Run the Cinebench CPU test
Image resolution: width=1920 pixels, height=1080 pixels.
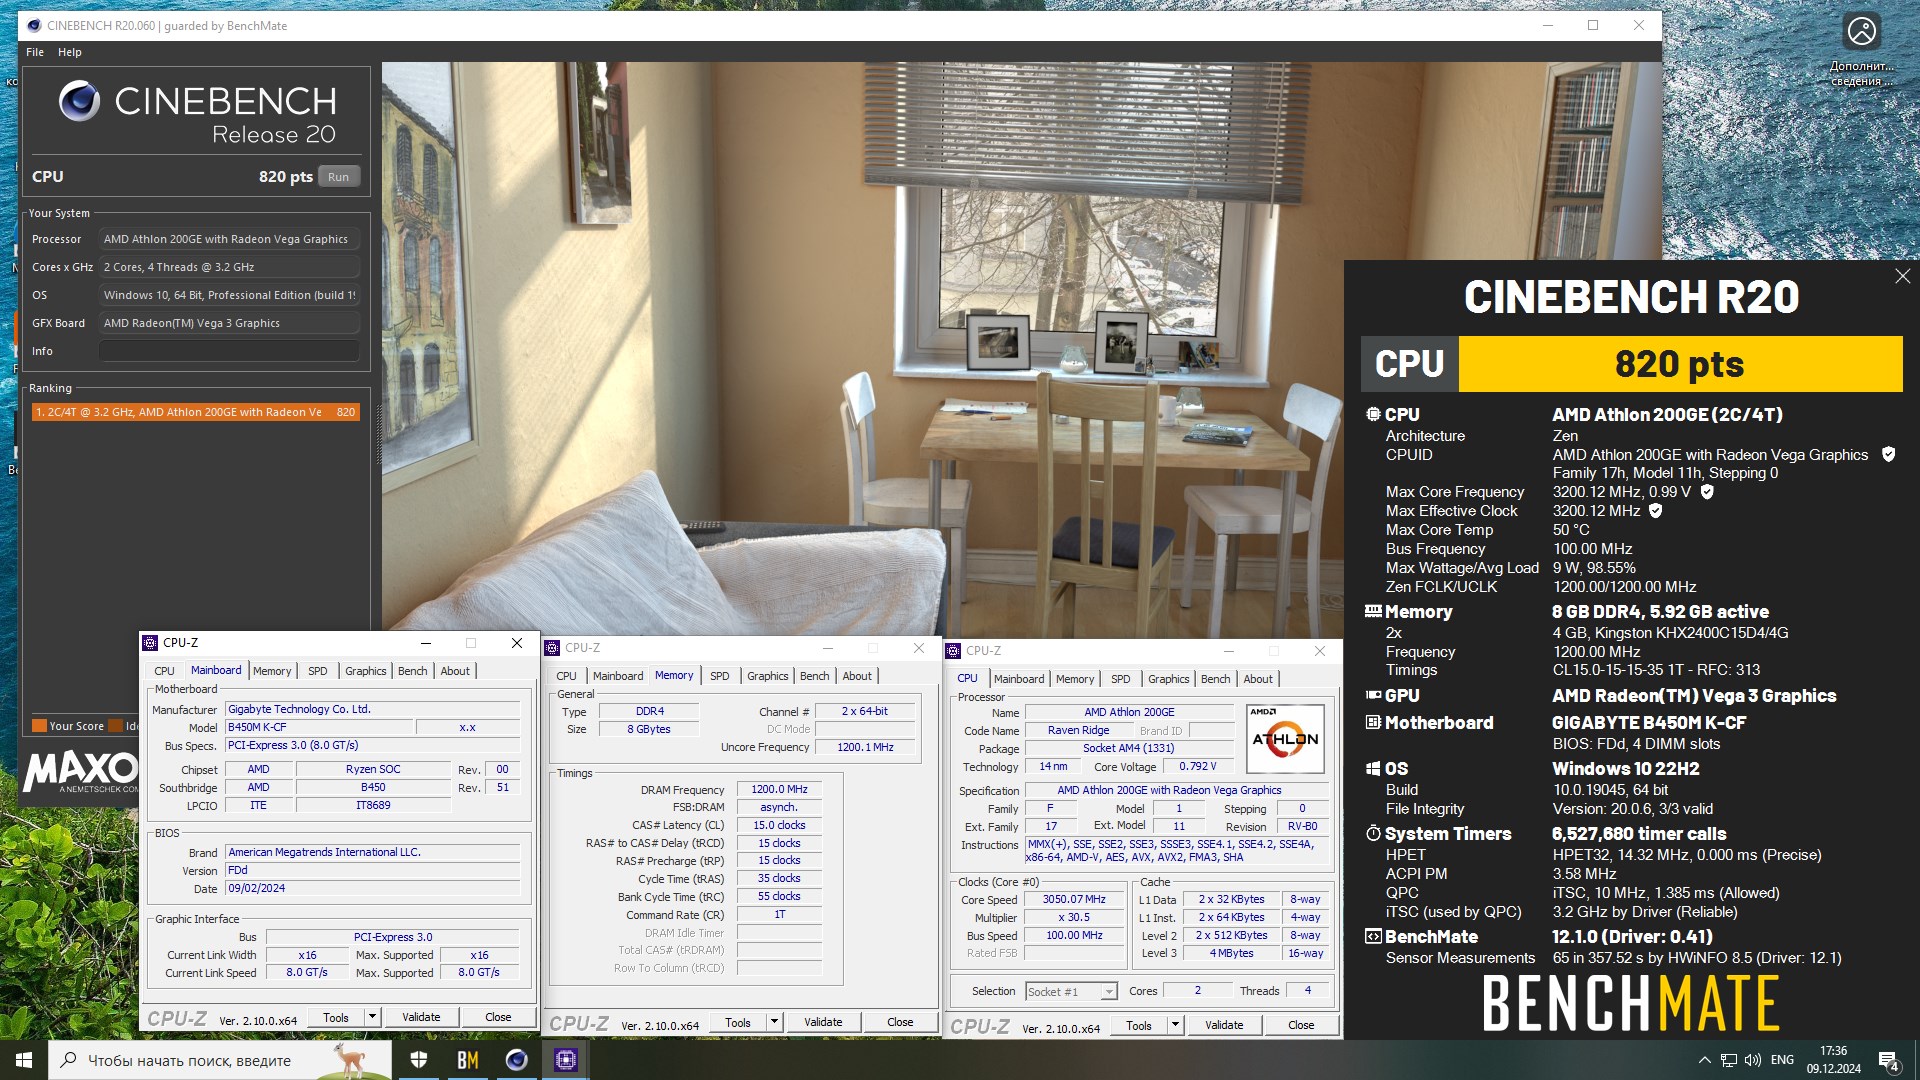[339, 177]
